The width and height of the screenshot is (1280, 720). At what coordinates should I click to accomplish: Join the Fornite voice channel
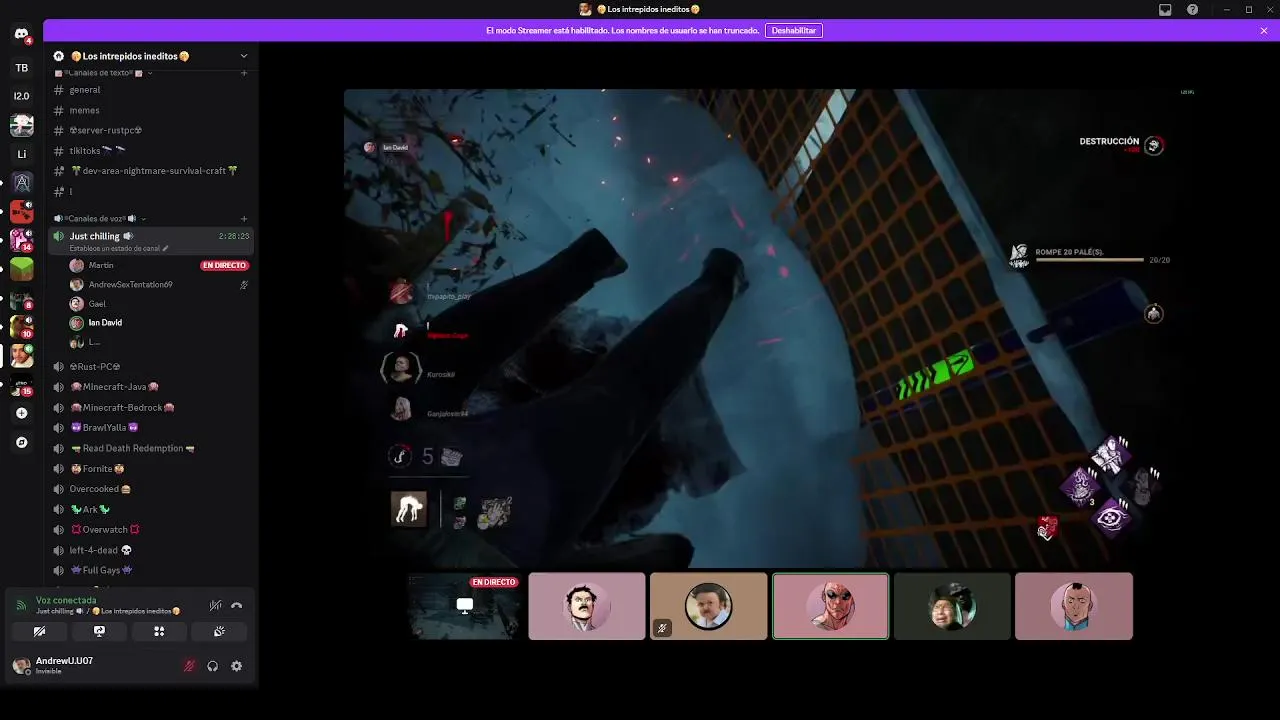[150, 469]
